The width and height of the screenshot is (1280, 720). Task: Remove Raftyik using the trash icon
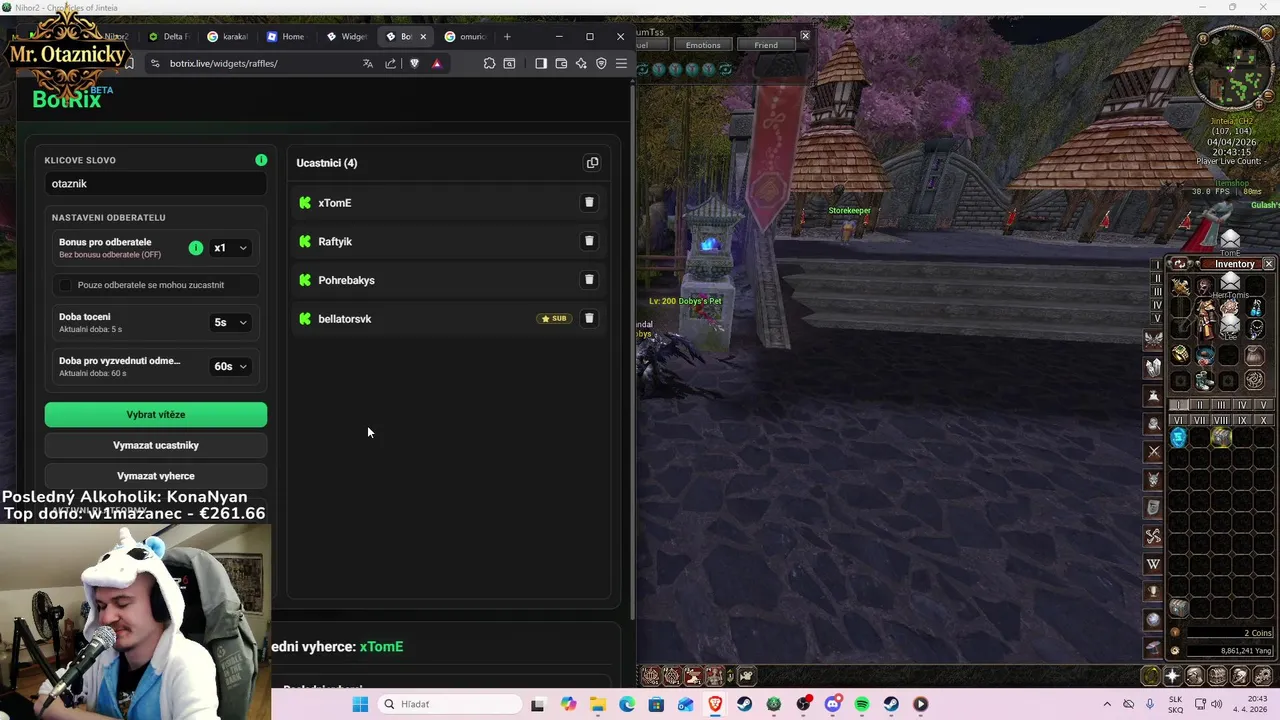(589, 241)
